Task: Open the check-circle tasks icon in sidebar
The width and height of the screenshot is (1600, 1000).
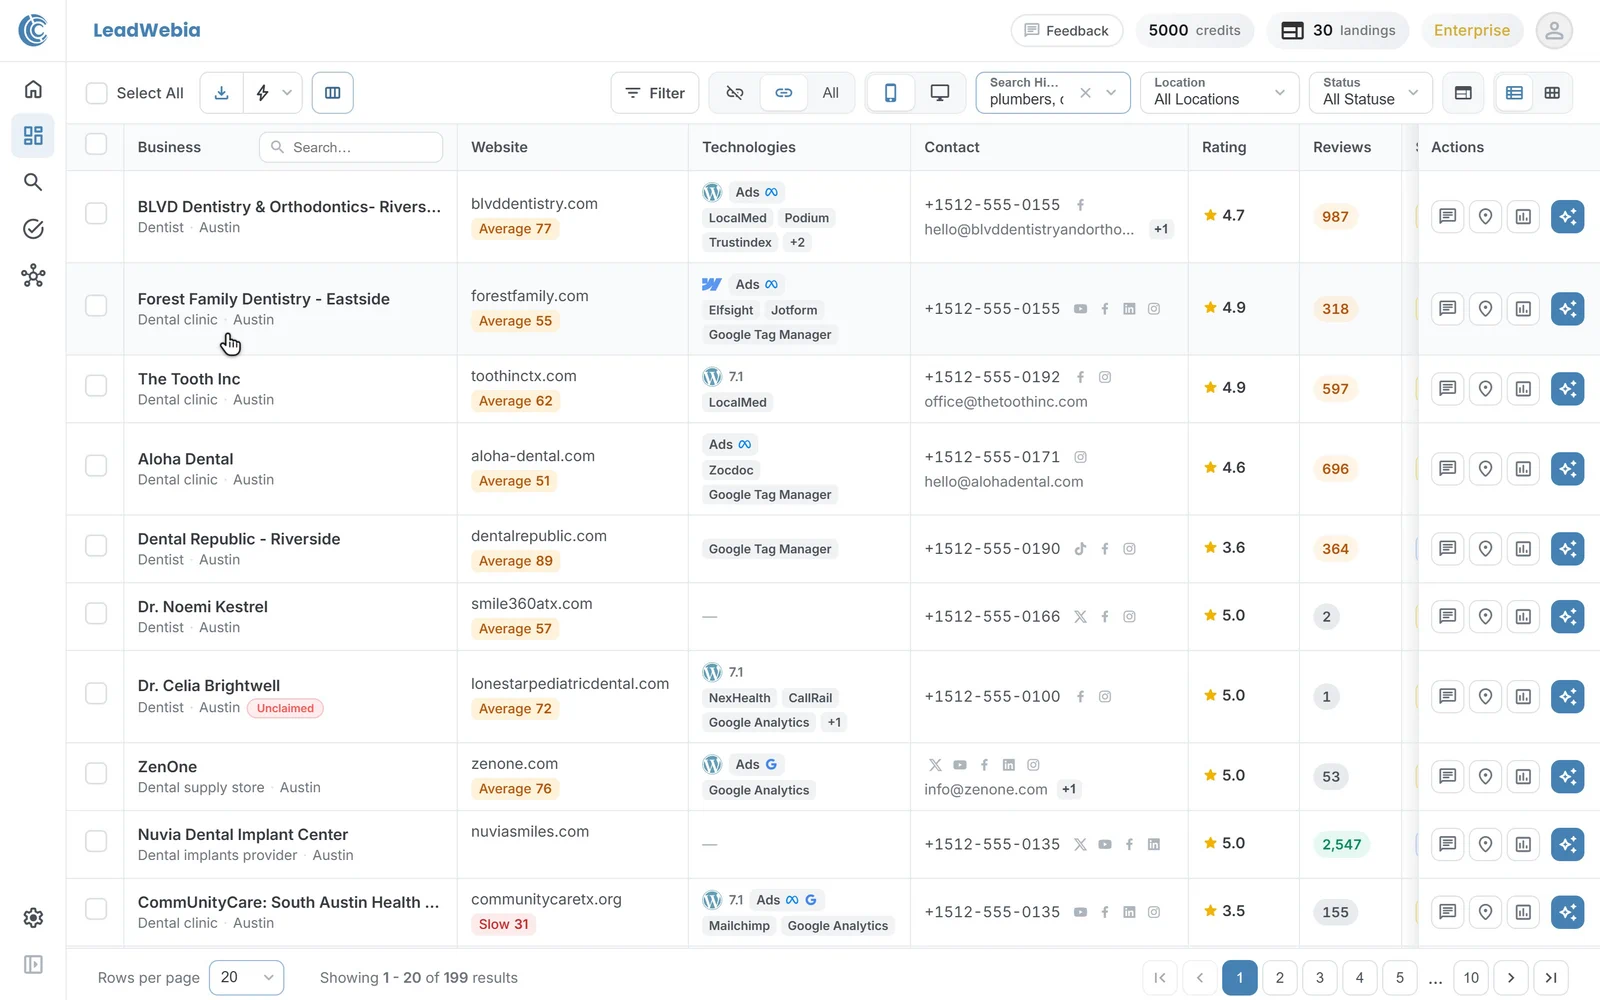Action: coord(33,229)
